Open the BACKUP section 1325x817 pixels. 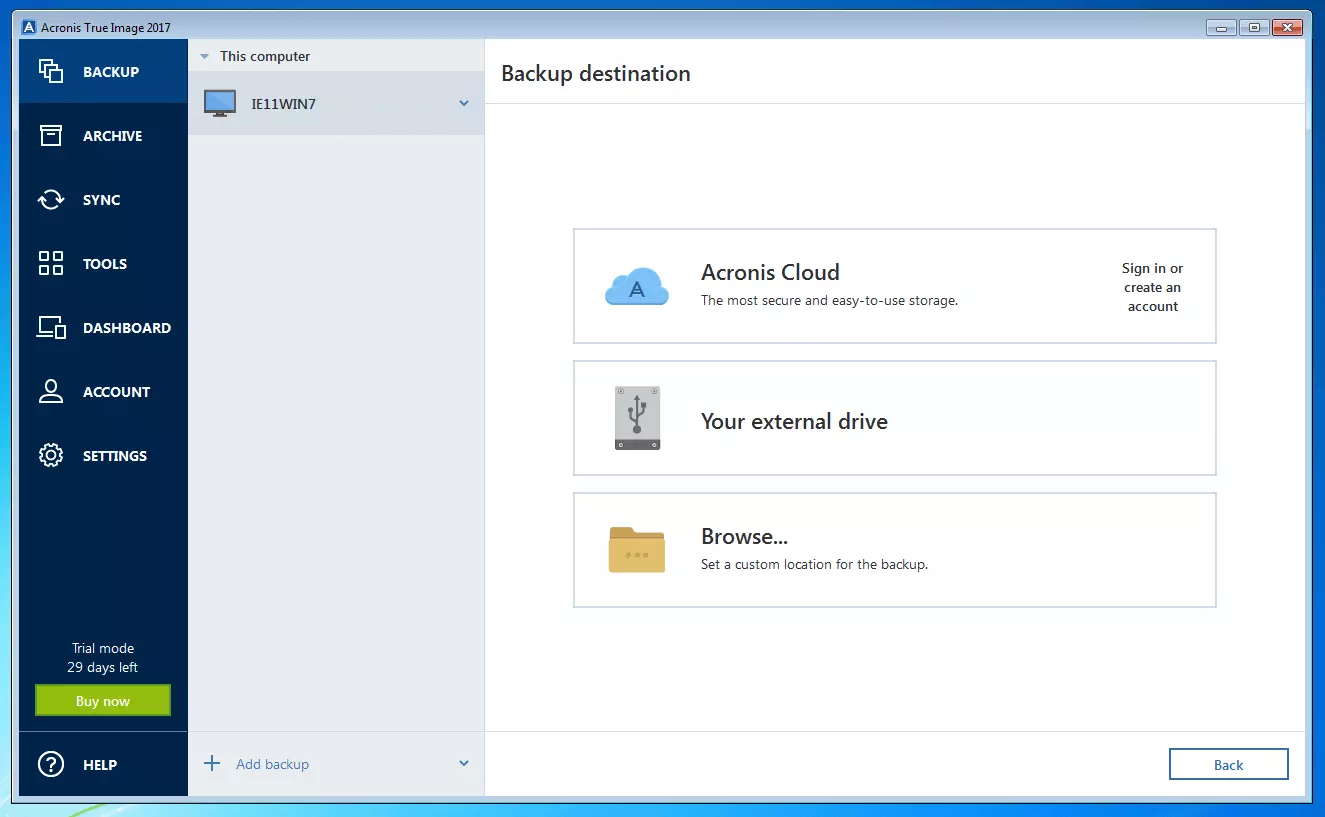coord(103,71)
